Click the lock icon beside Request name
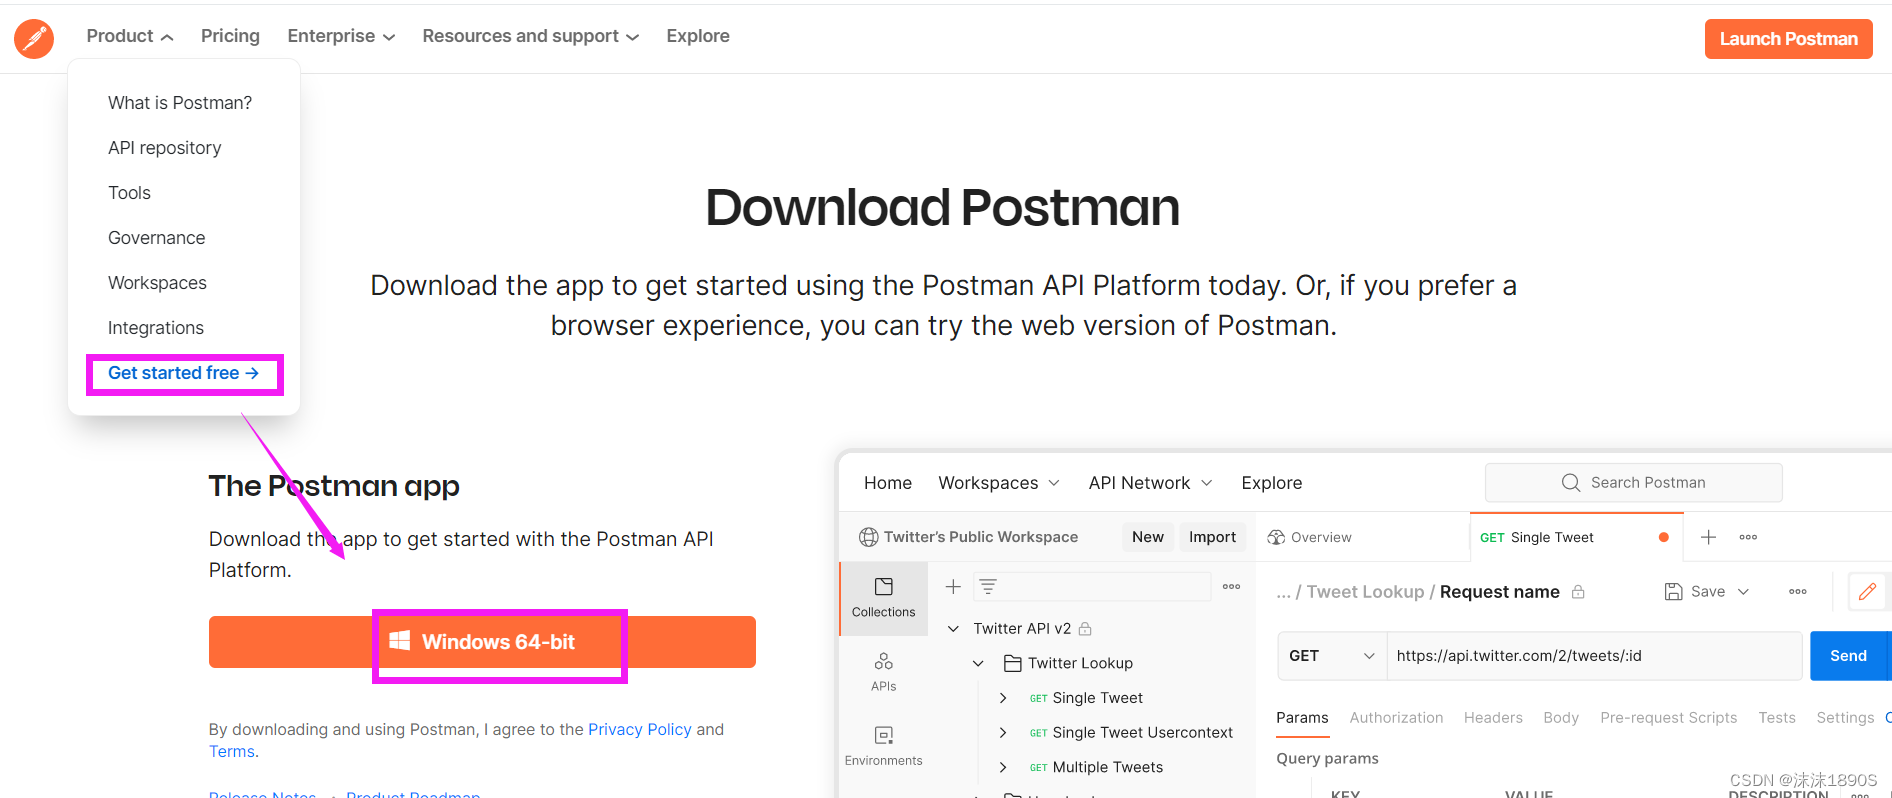1892x798 pixels. 1578,592
